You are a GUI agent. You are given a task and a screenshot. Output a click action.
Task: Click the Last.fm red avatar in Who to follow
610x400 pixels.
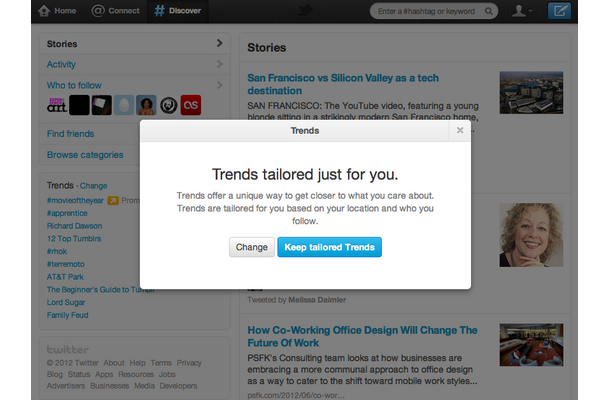[191, 105]
